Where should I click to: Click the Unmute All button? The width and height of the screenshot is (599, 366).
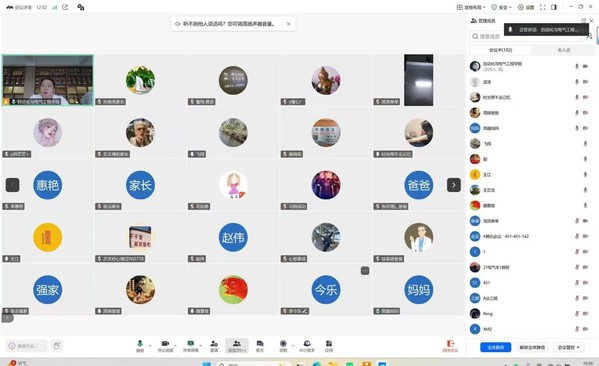[532, 347]
